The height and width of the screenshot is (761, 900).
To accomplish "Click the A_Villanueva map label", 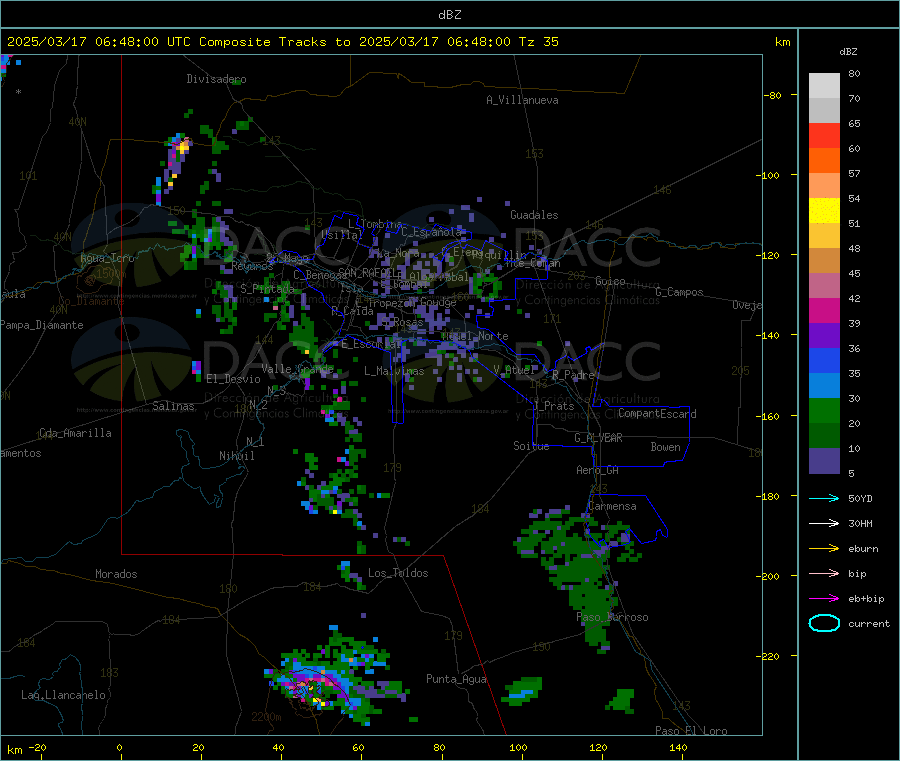I will (x=522, y=100).
